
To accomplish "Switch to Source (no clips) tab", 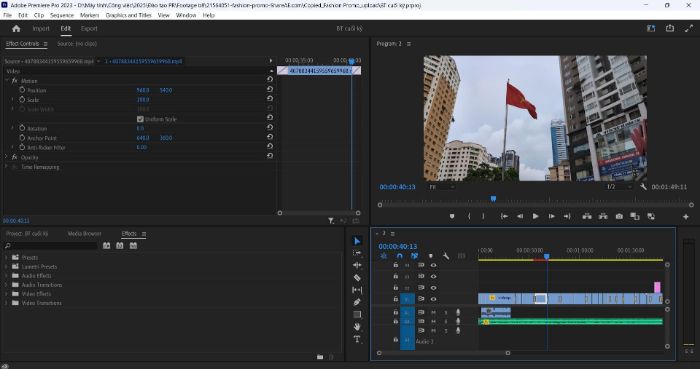I will [77, 44].
